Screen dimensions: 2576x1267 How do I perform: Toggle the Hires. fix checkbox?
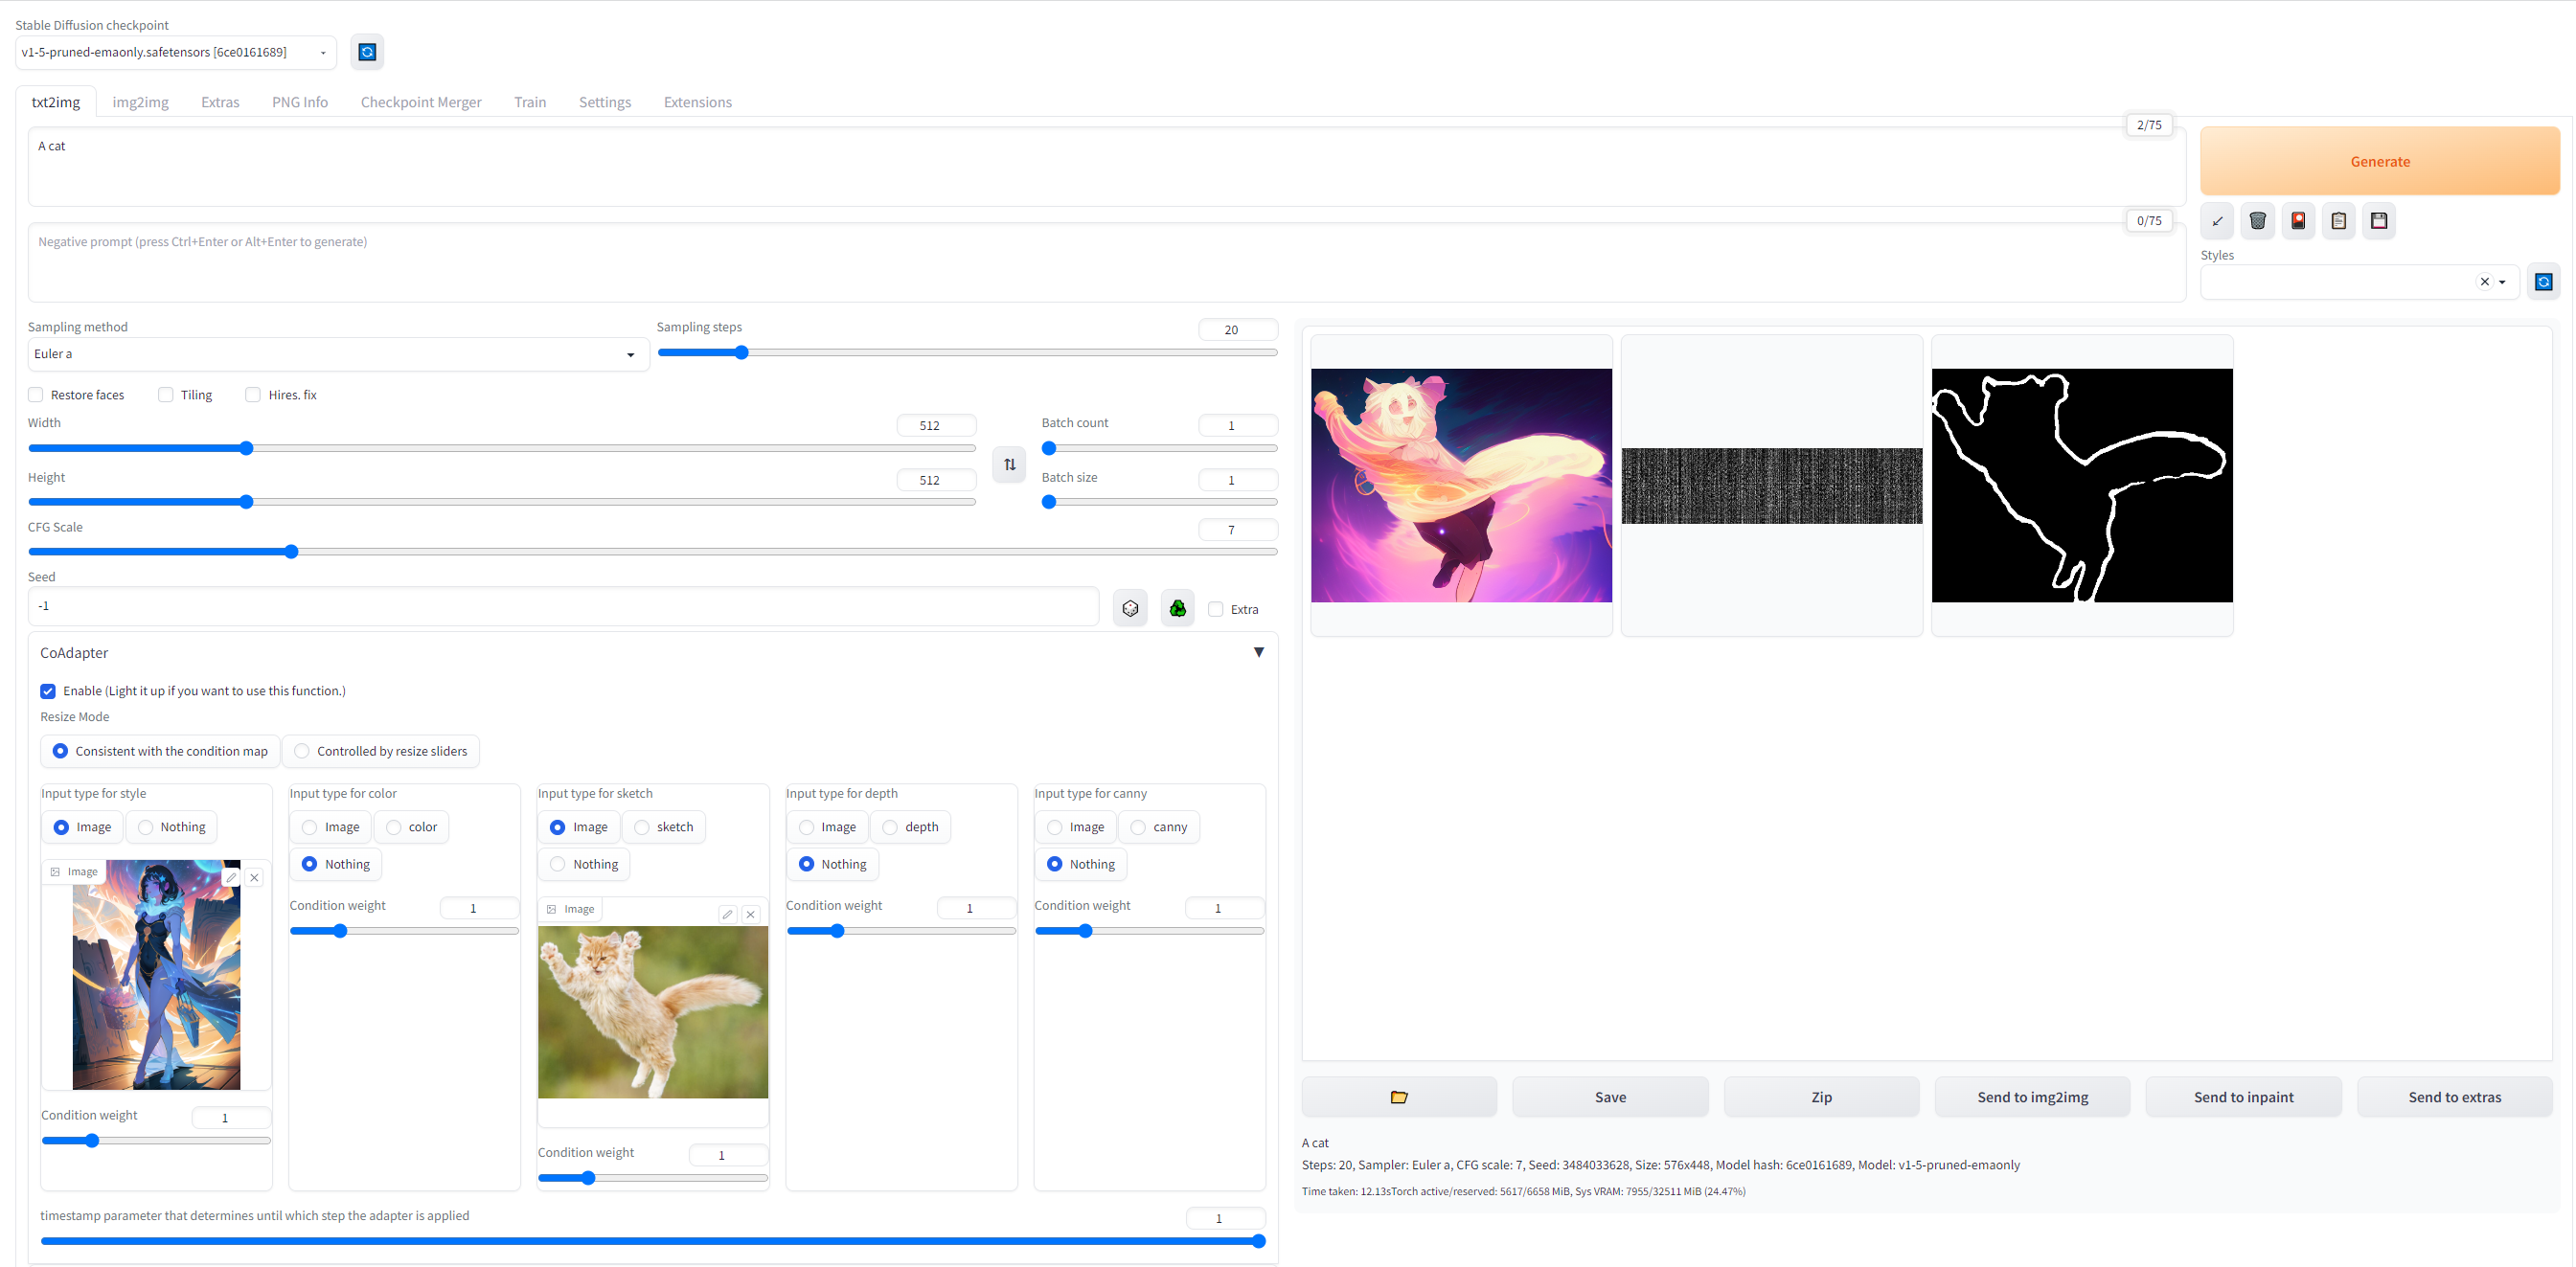pyautogui.click(x=253, y=395)
